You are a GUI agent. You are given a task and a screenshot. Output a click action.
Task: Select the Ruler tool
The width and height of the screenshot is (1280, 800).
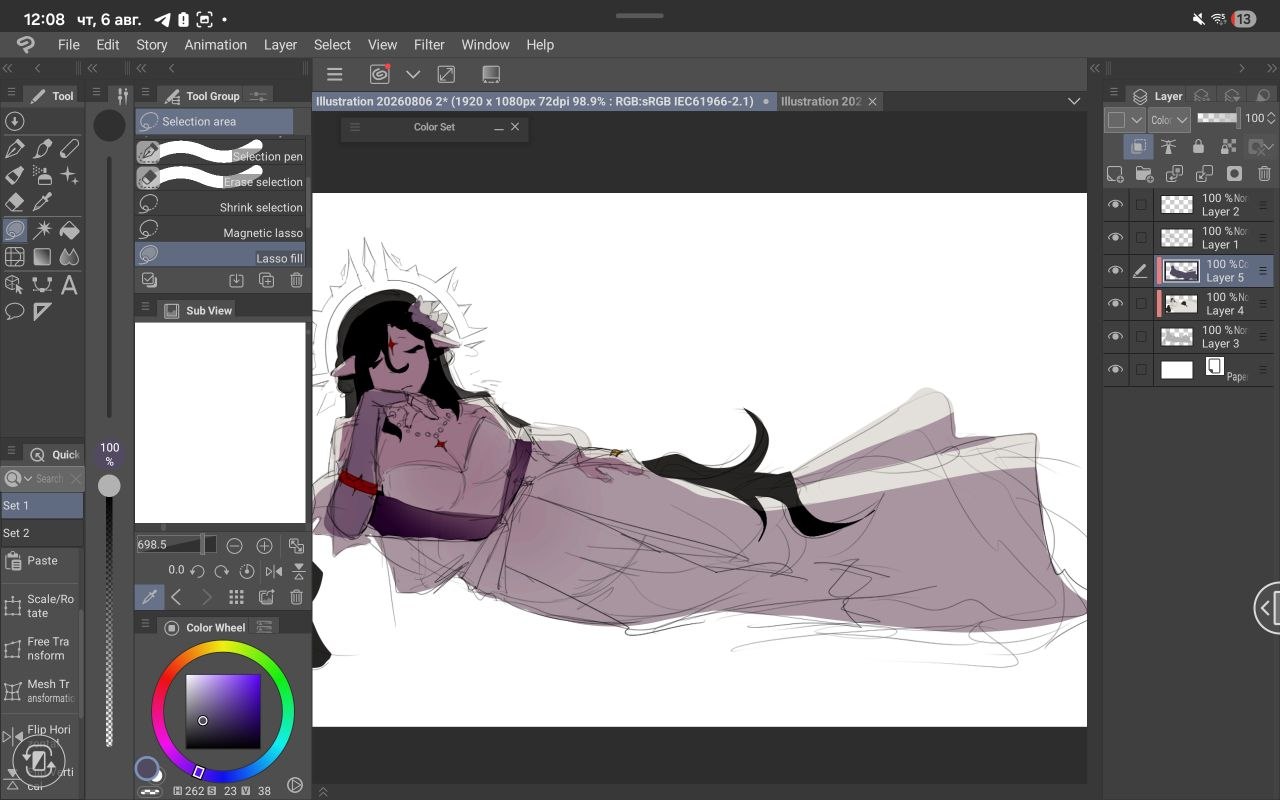pyautogui.click(x=42, y=312)
